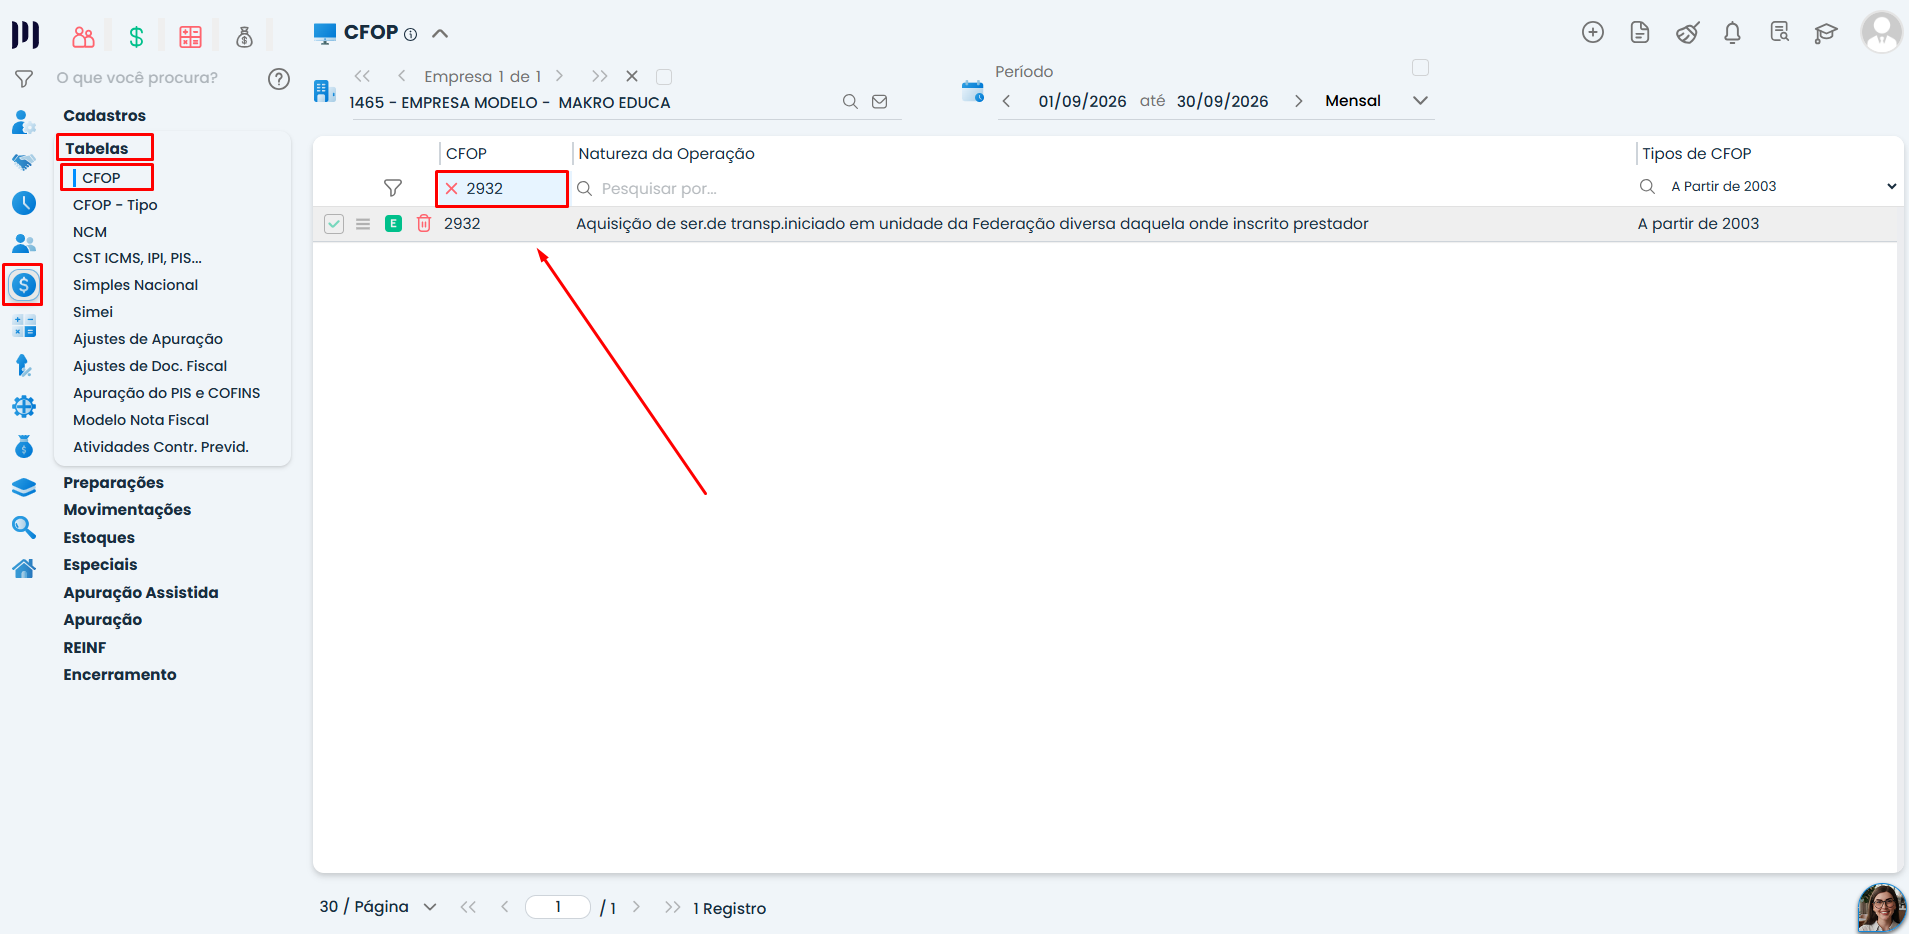This screenshot has width=1909, height=934.
Task: Expand the Apuração Assistida section
Action: click(x=141, y=593)
